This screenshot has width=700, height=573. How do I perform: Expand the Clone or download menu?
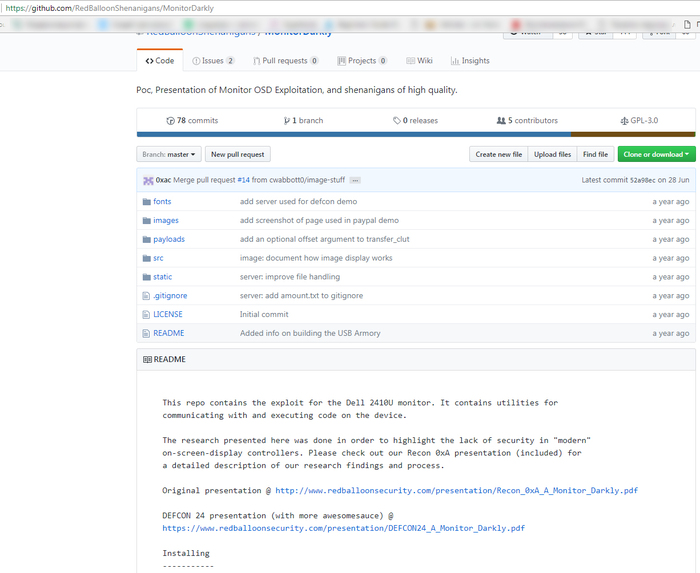click(x=654, y=154)
